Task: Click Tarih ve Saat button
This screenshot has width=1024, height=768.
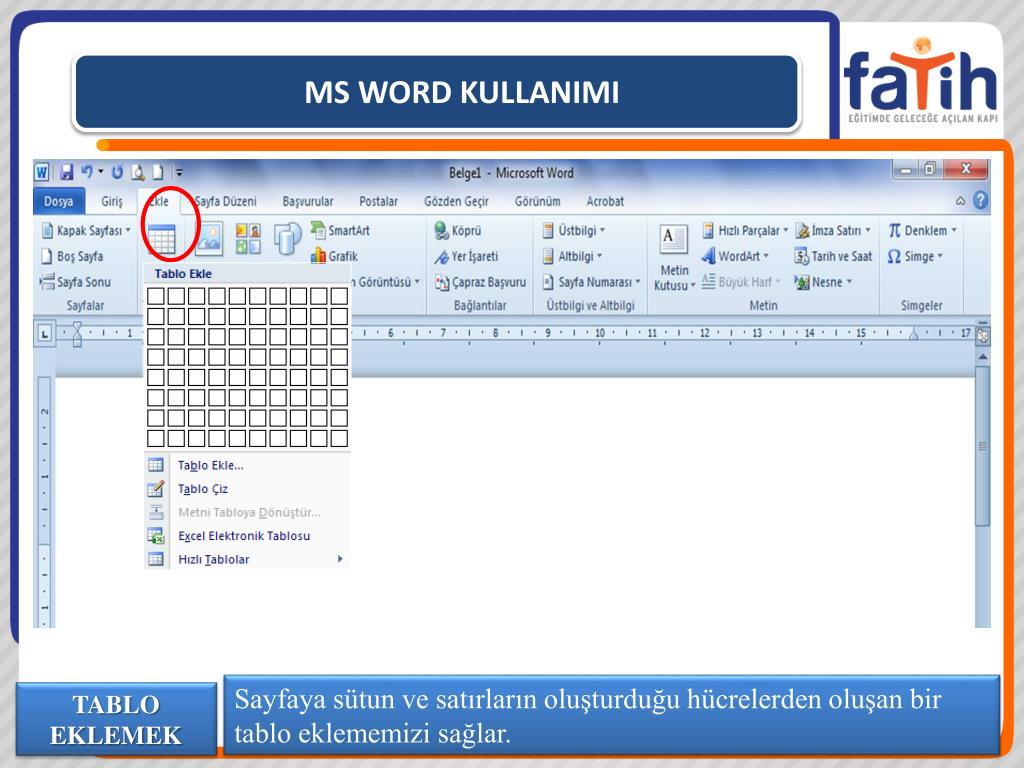Action: pos(833,257)
